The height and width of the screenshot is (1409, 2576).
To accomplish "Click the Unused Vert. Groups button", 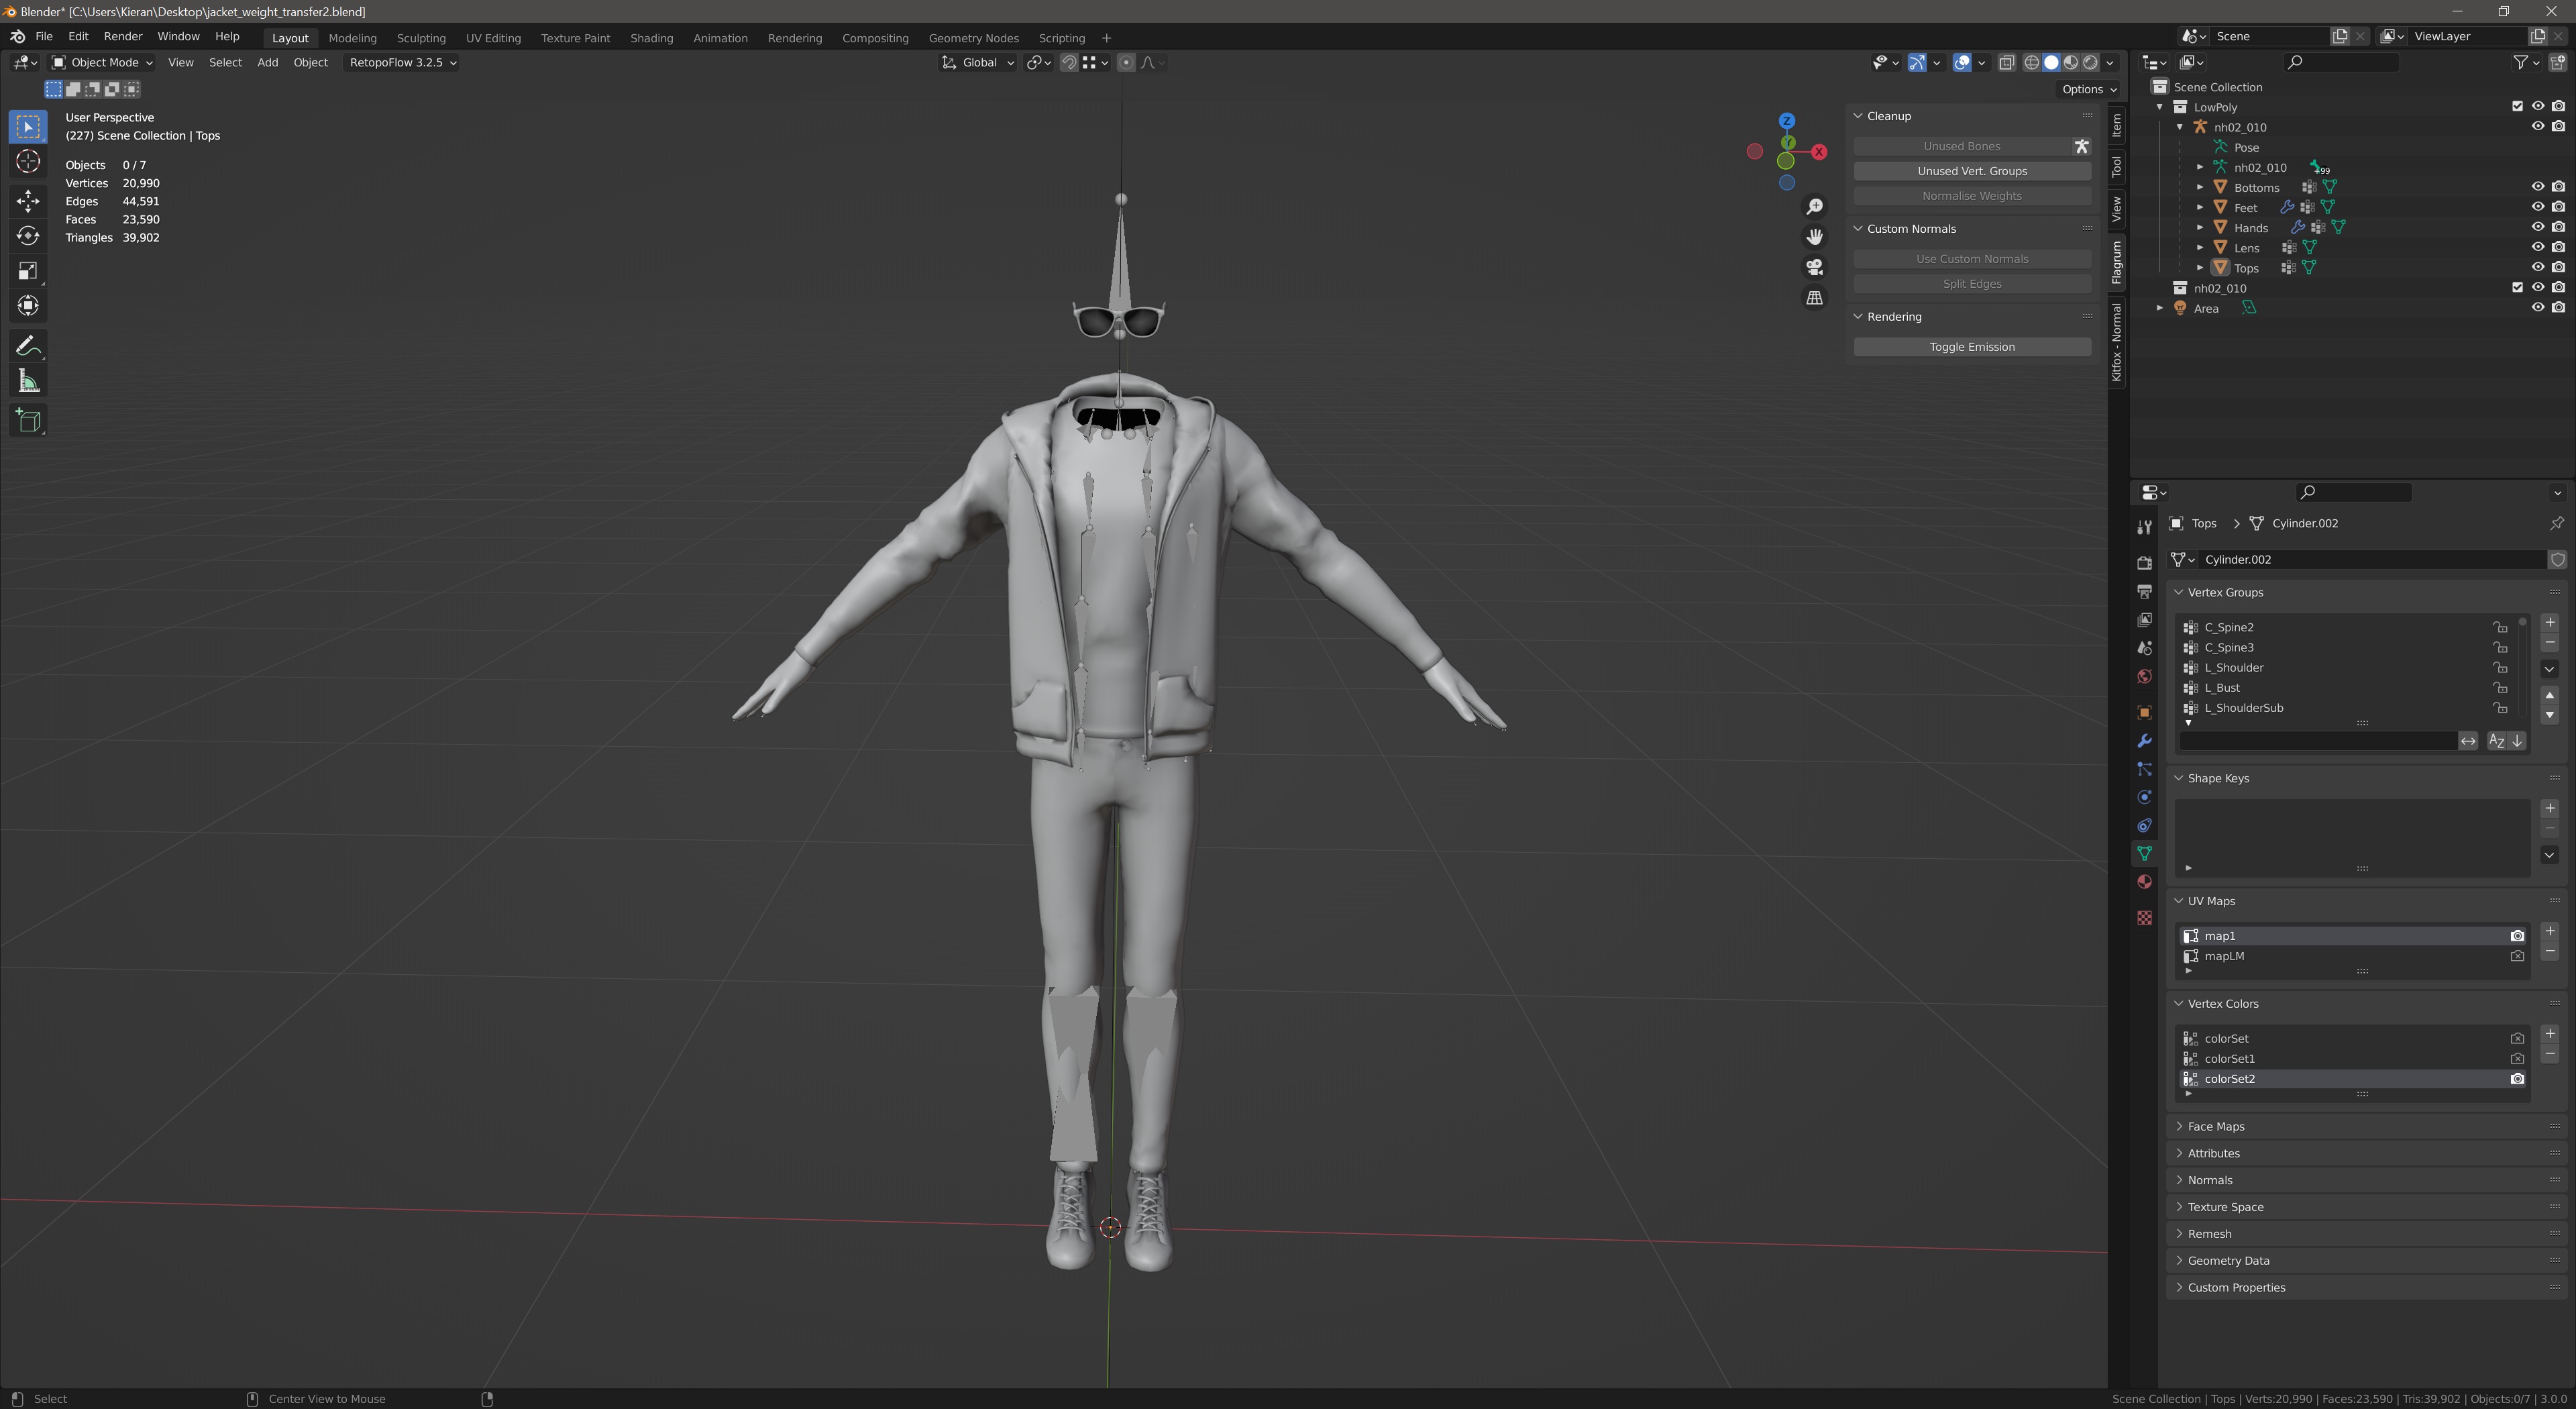I will coord(1972,170).
